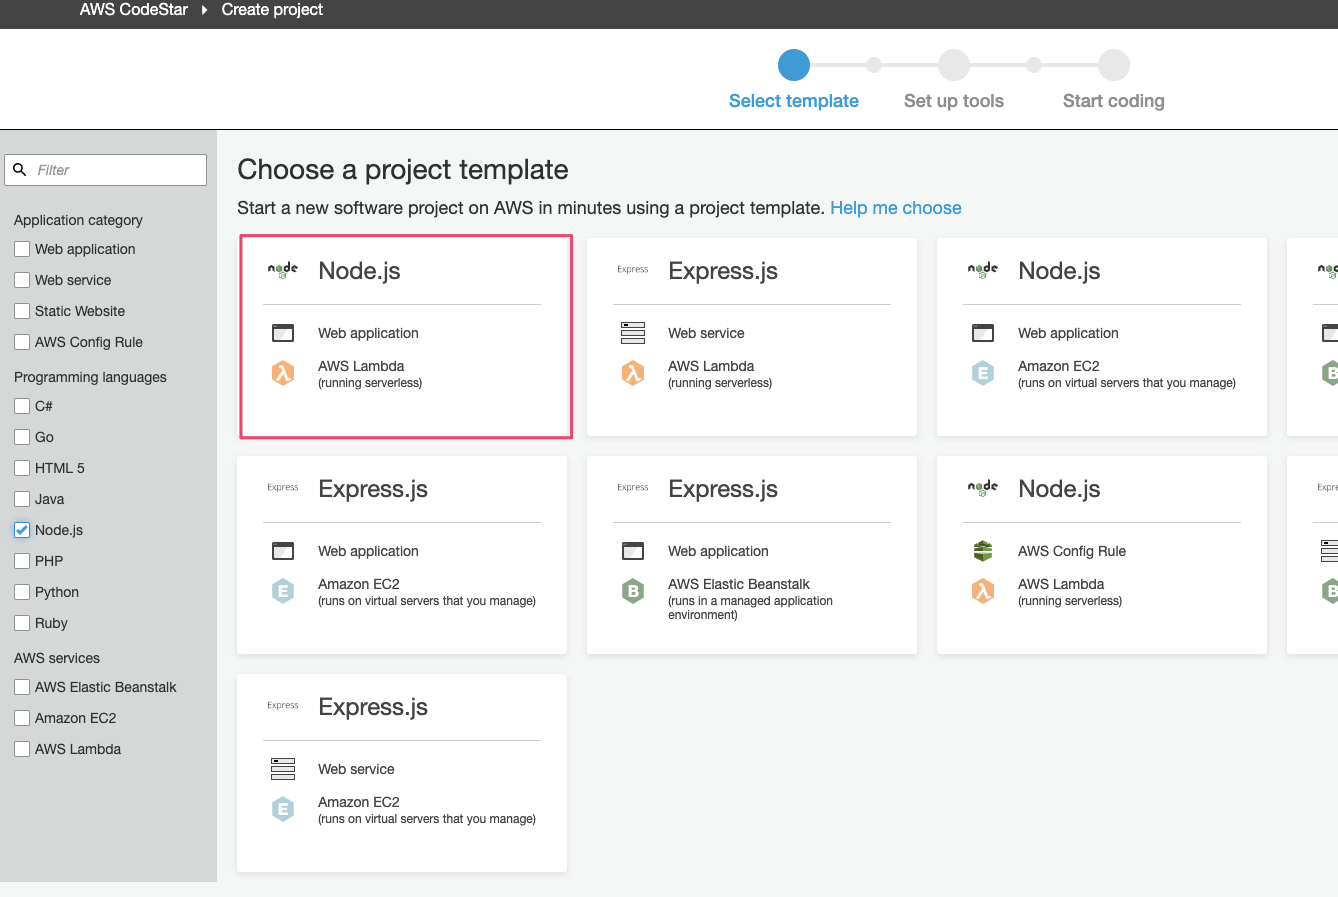Check the Java language checkbox
The image size is (1338, 897).
pos(22,499)
